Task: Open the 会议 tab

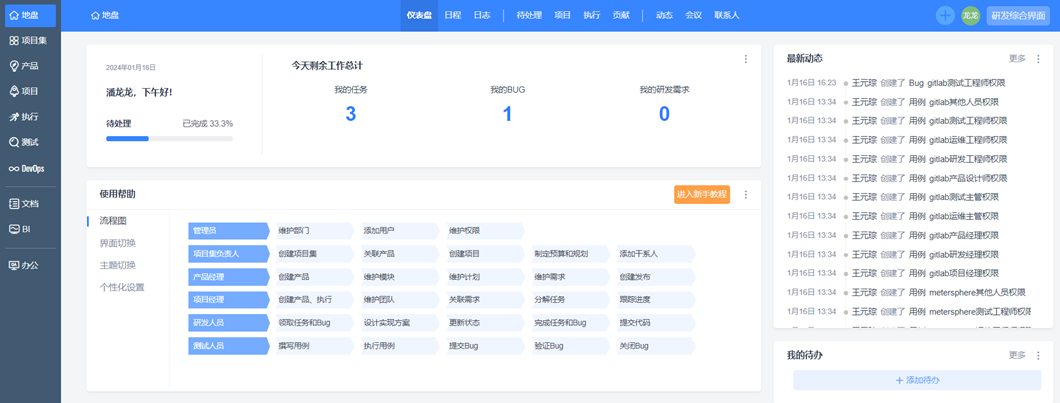Action: [x=693, y=16]
